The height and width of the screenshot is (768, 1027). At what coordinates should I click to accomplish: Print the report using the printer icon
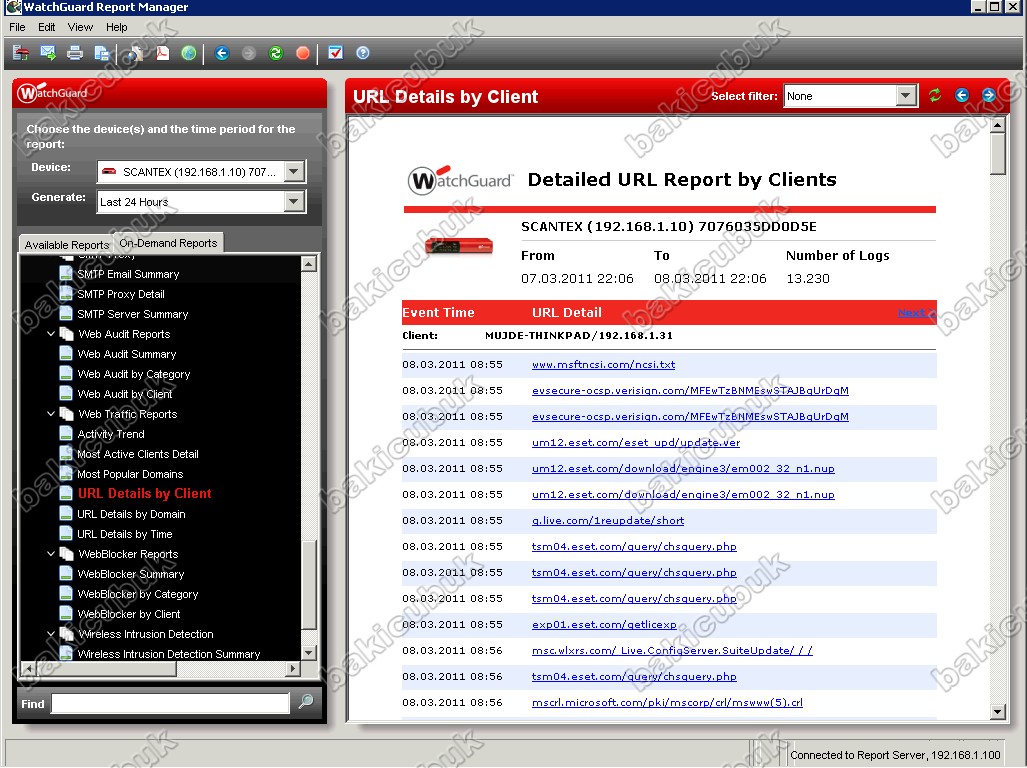point(75,53)
